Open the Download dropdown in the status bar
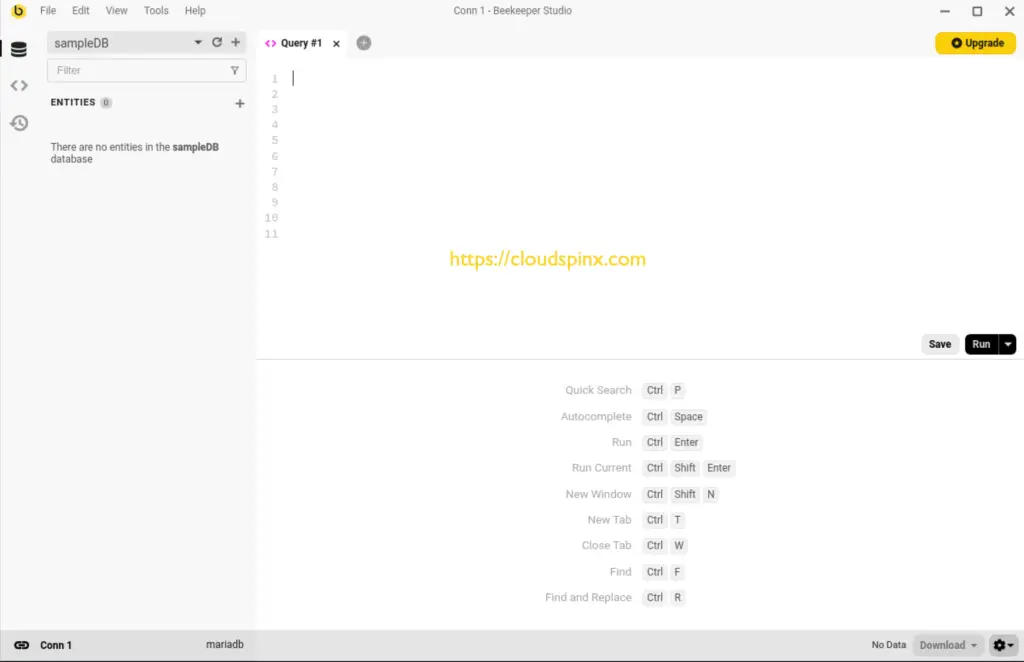Image resolution: width=1024 pixels, height=662 pixels. click(x=946, y=645)
